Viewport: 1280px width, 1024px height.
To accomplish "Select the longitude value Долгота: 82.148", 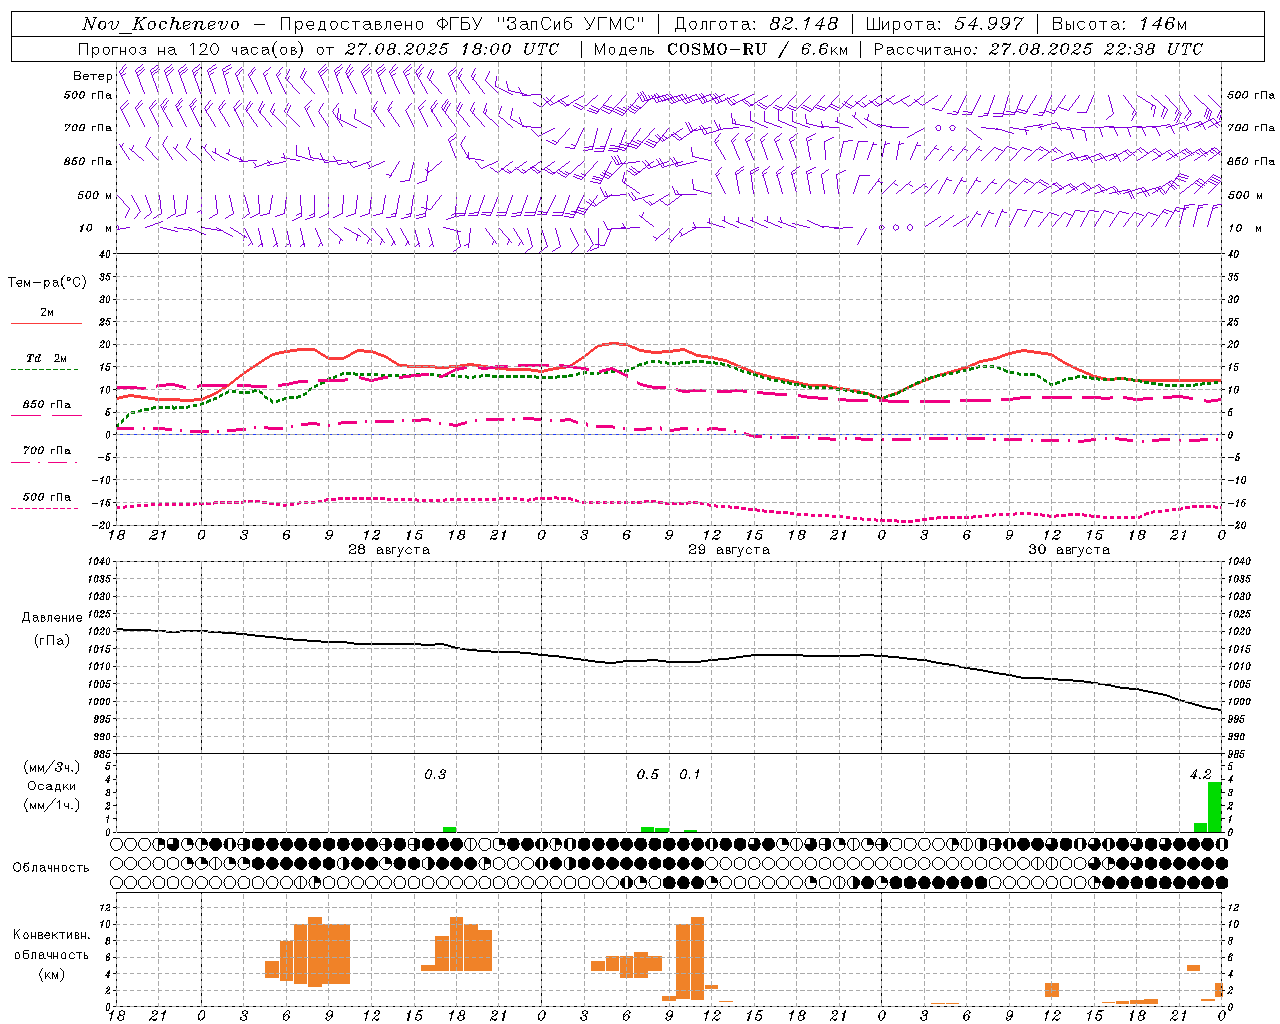I will [x=756, y=24].
